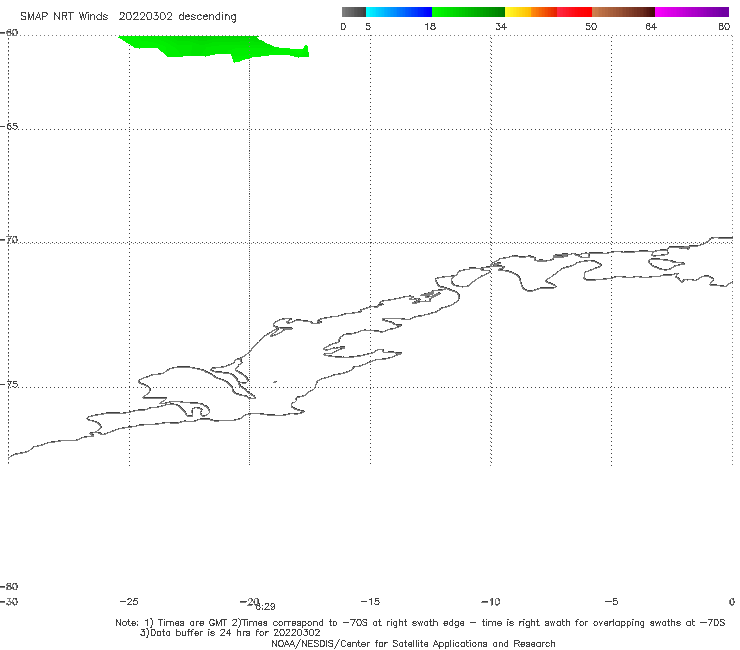Click the latitude label '-70'
740x650 pixels.
tap(9, 240)
